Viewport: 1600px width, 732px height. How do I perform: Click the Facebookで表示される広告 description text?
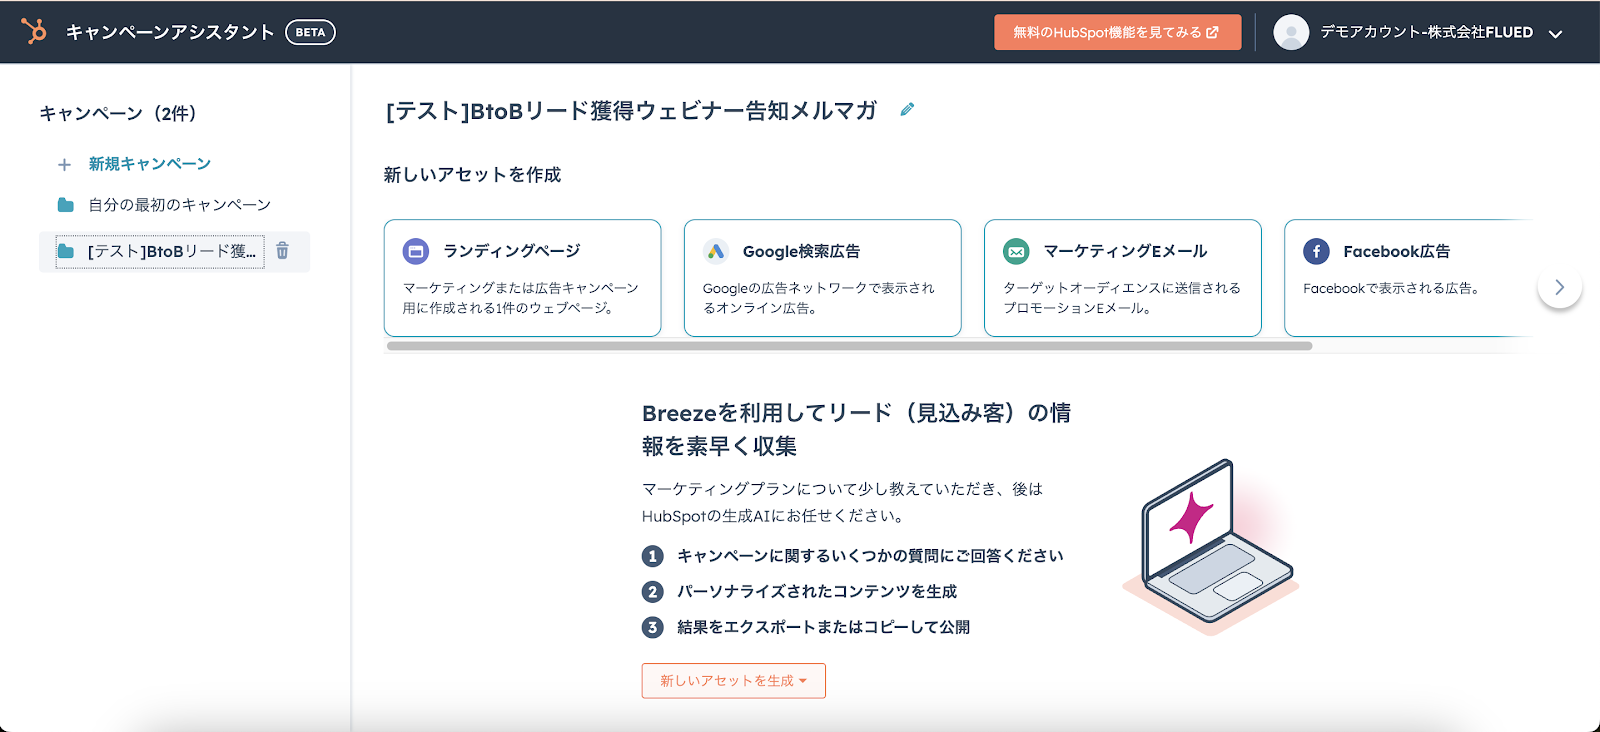1391,288
